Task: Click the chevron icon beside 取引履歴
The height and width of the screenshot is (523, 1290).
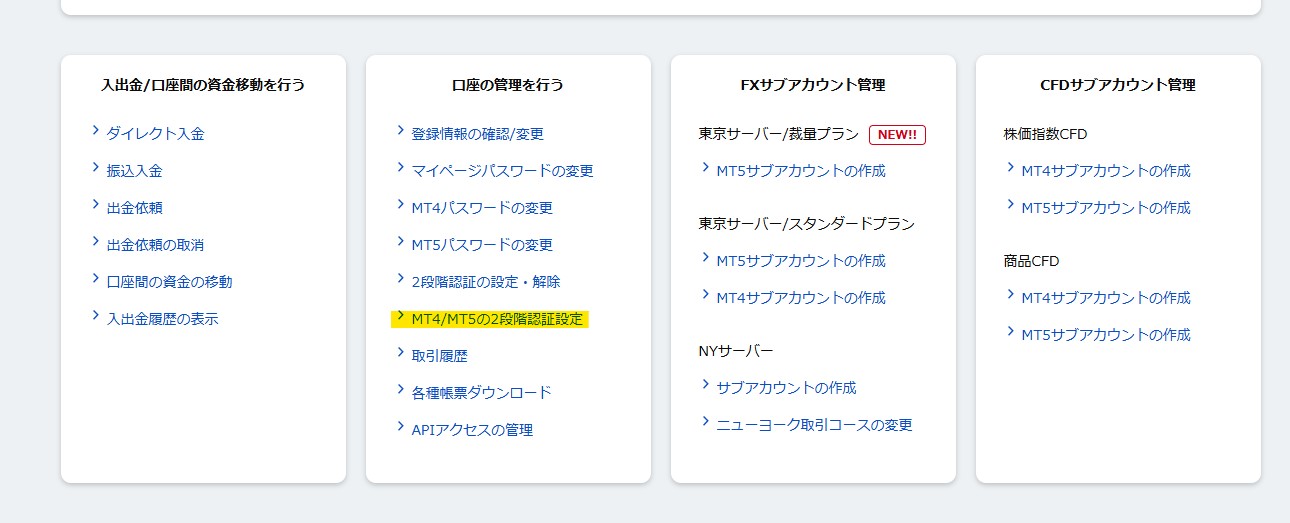Action: [x=400, y=353]
